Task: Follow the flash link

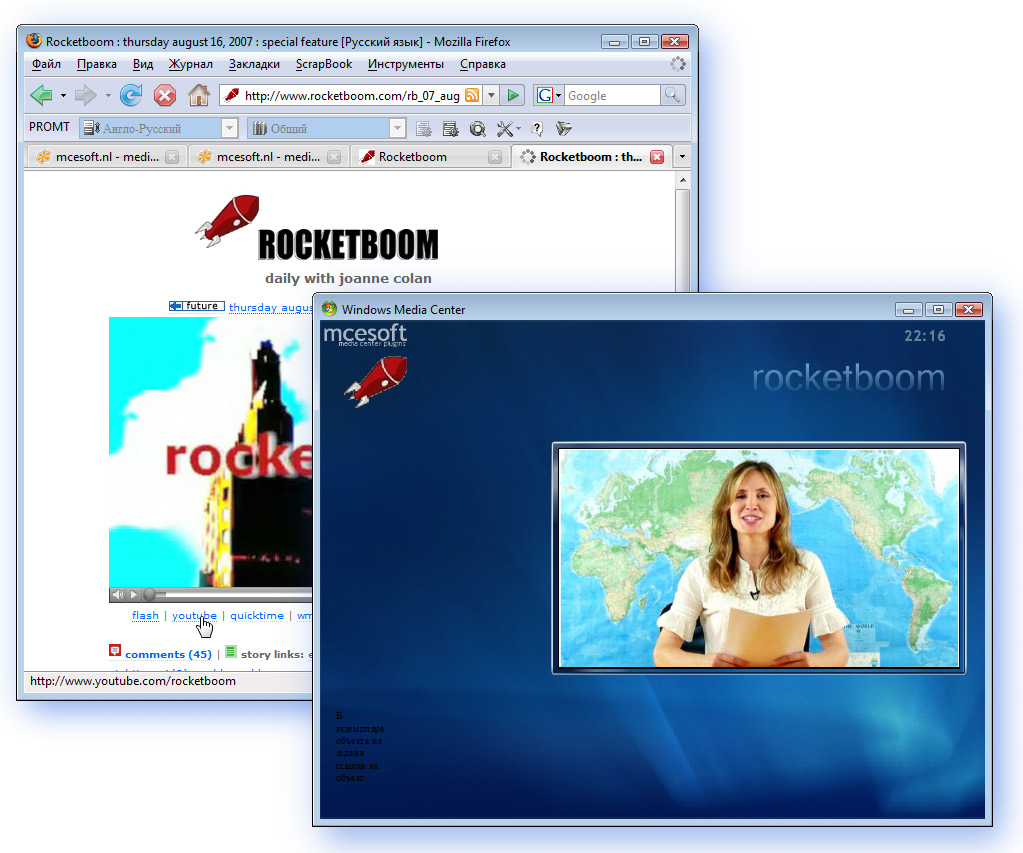Action: click(145, 615)
